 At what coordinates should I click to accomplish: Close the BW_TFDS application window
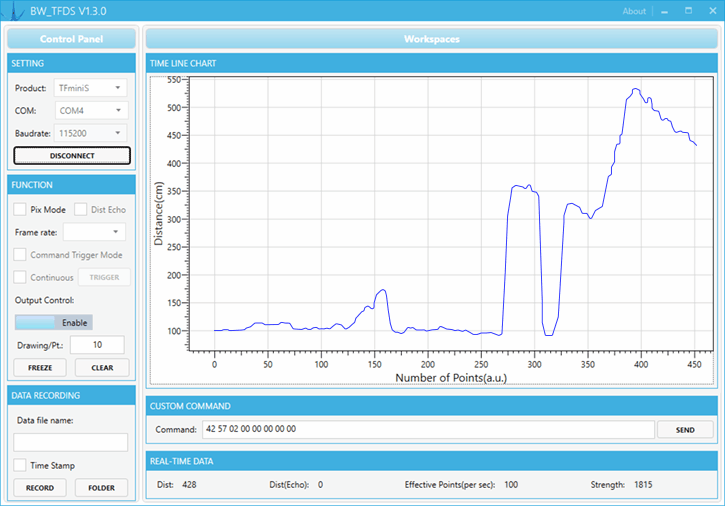coord(711,11)
